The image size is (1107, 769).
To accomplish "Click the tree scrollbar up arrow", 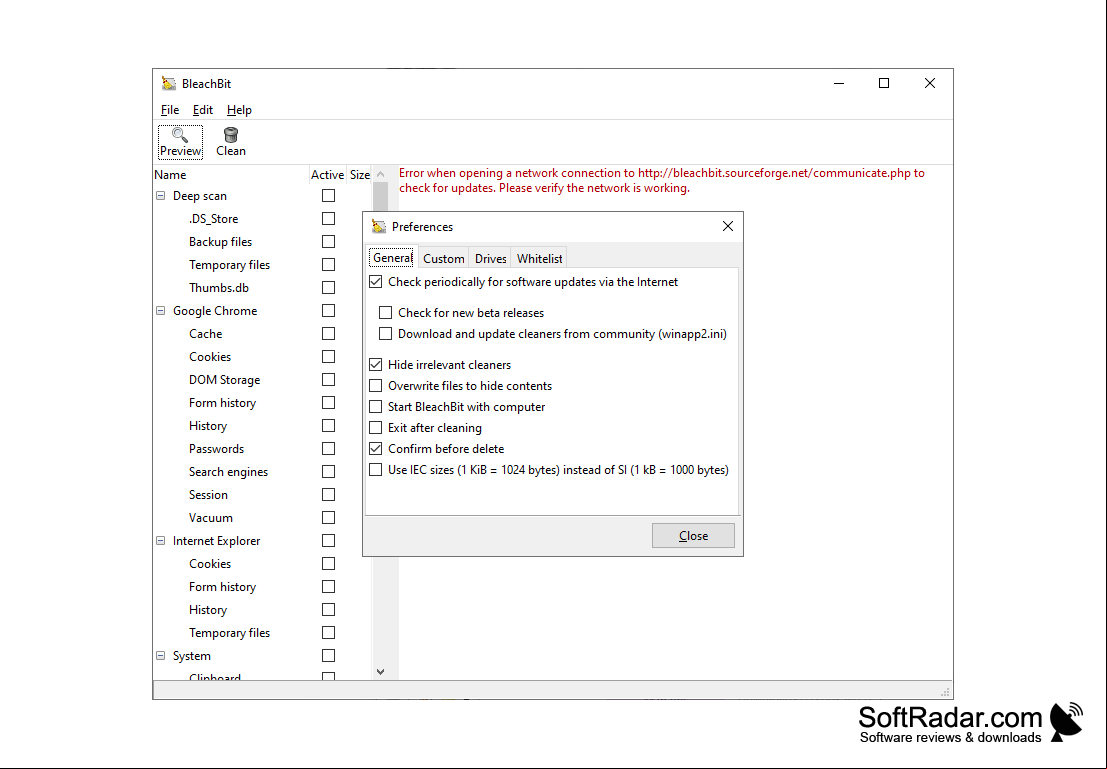I will coord(381,174).
